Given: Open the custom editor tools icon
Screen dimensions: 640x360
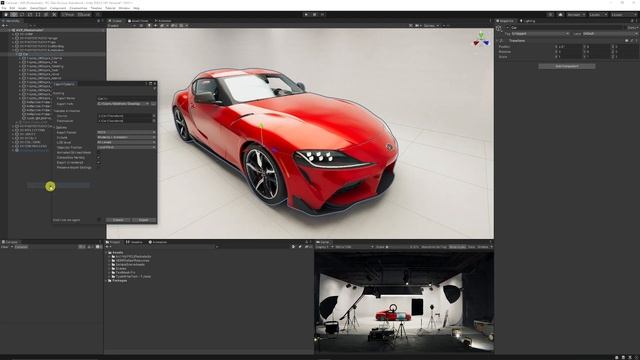Looking at the screenshot, I should tap(54, 14).
